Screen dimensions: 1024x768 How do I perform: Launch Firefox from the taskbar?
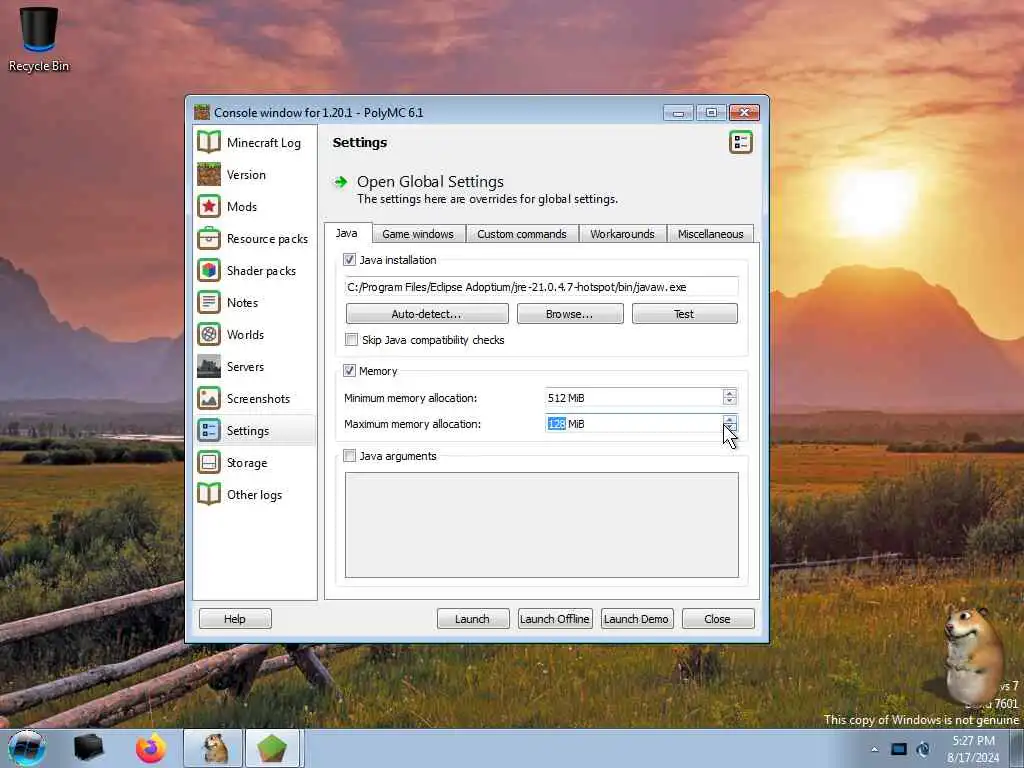151,748
